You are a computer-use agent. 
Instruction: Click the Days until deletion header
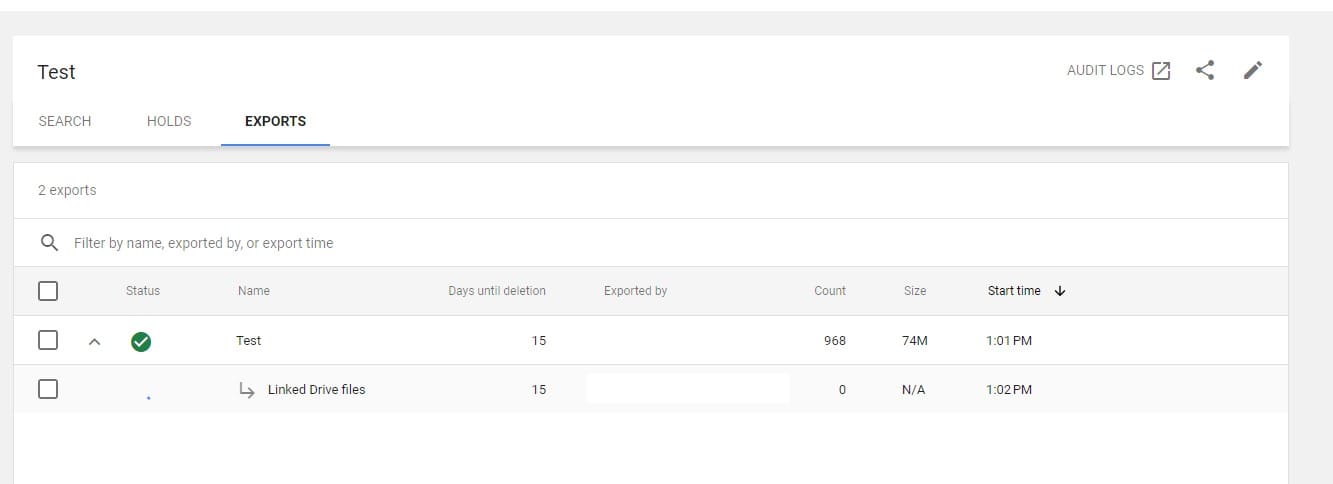pyautogui.click(x=497, y=291)
